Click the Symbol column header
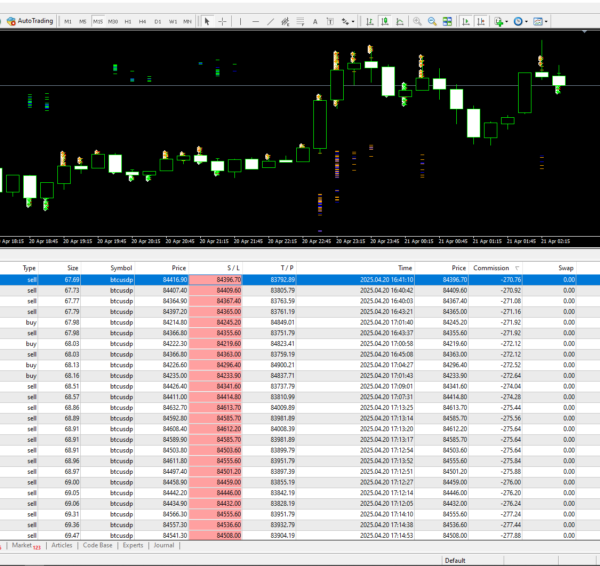This screenshot has height=566, width=600. [x=121, y=268]
